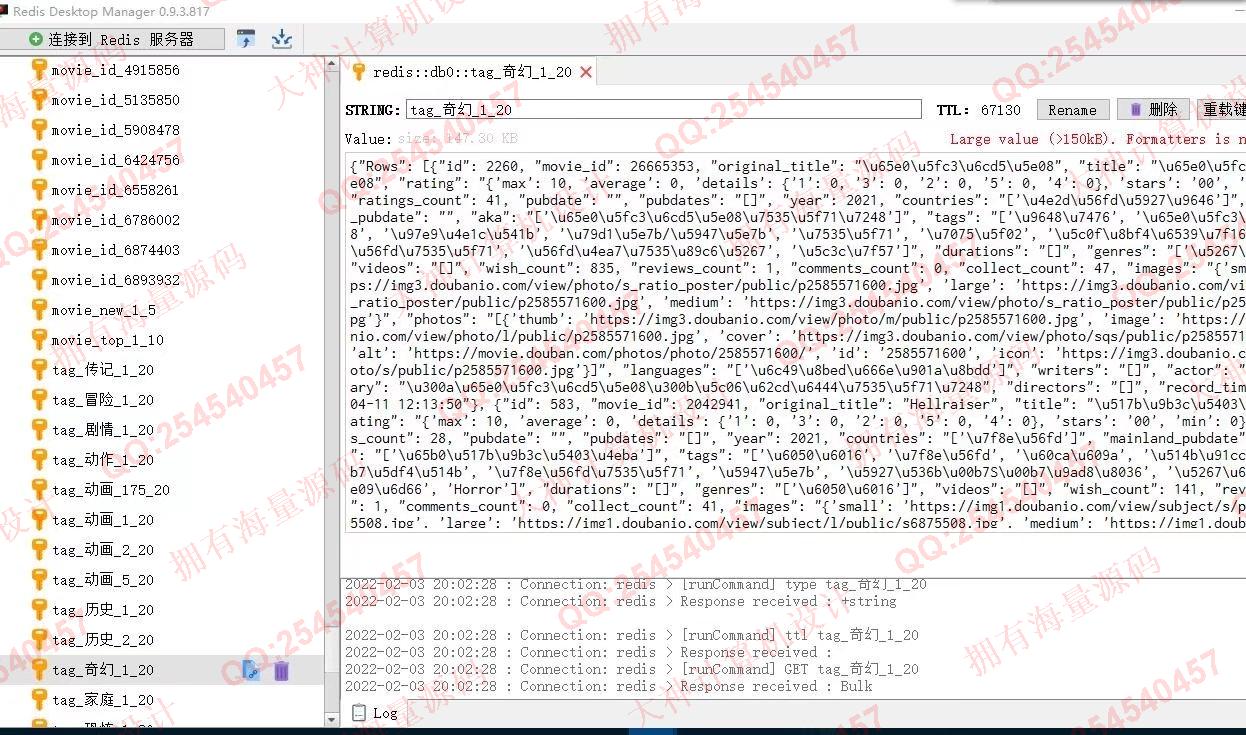Click the reload value button beside 删除
This screenshot has height=735, width=1246.
click(x=1221, y=110)
